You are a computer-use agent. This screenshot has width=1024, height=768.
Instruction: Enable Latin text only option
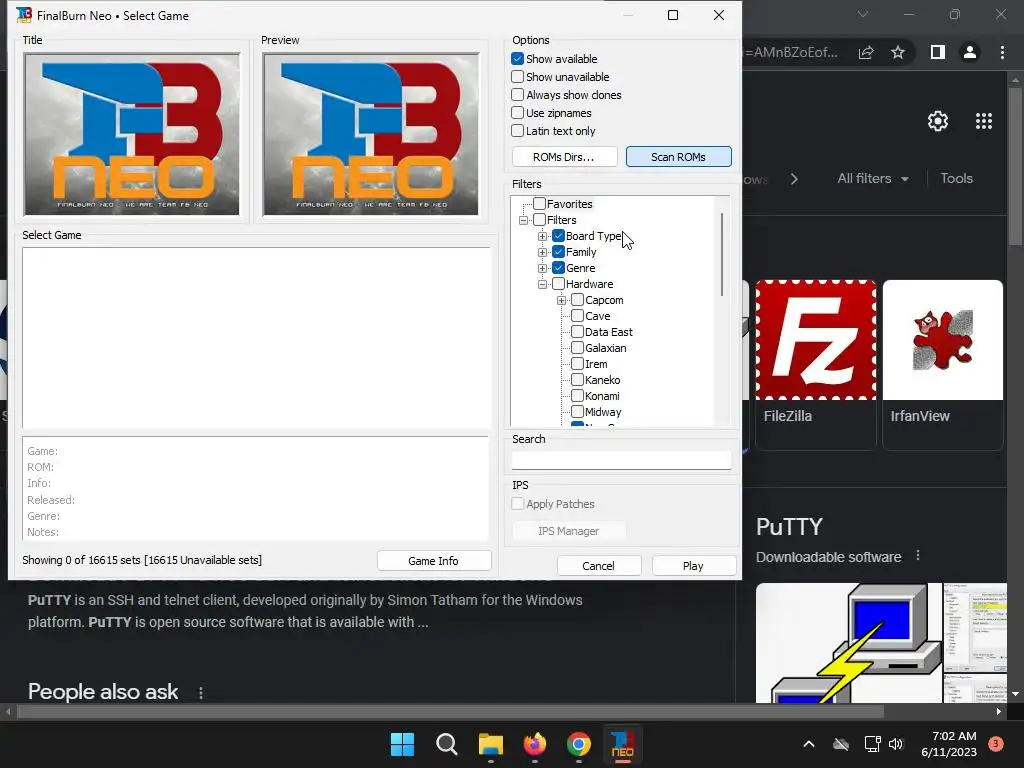pyautogui.click(x=517, y=131)
